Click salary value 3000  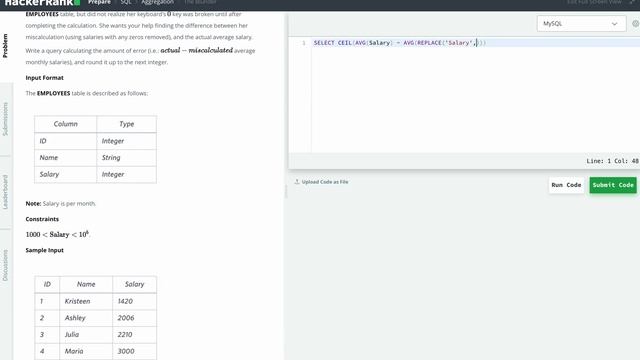click(126, 351)
